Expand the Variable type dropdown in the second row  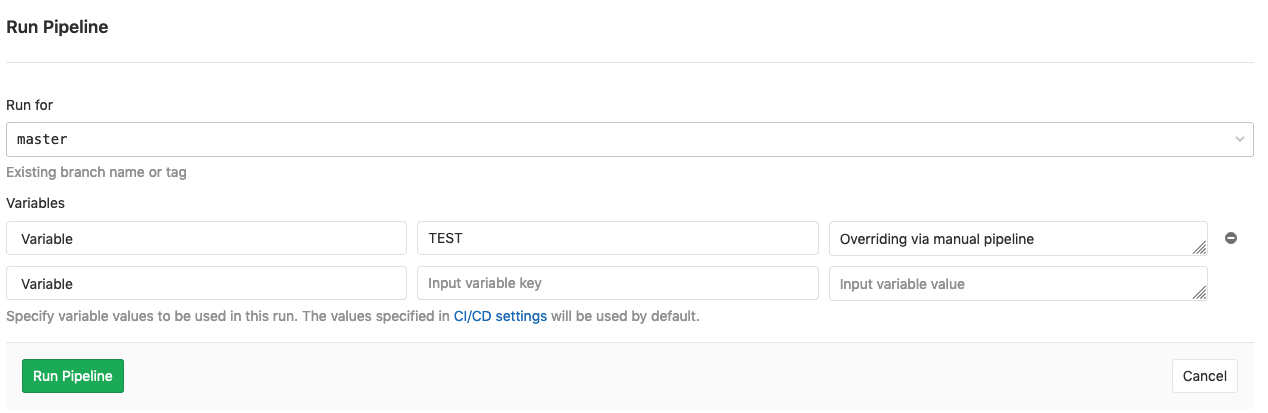[206, 284]
